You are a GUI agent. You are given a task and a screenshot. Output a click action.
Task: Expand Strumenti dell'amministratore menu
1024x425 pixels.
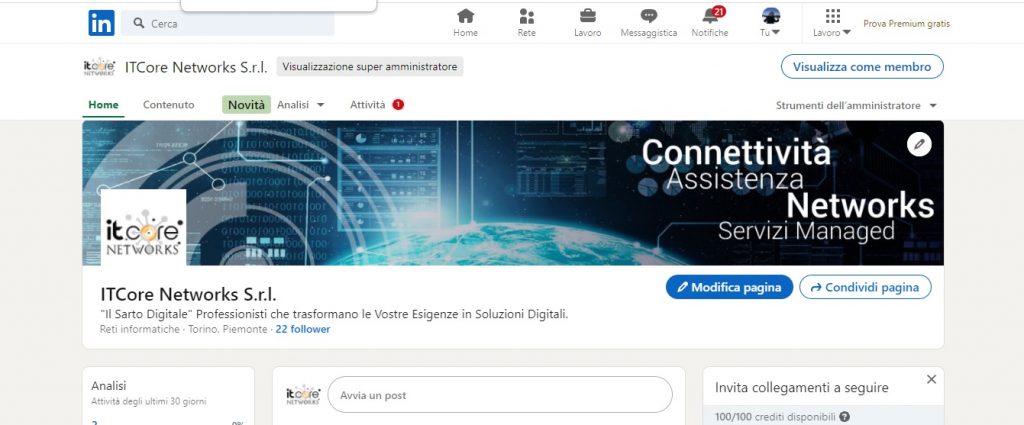tap(856, 105)
